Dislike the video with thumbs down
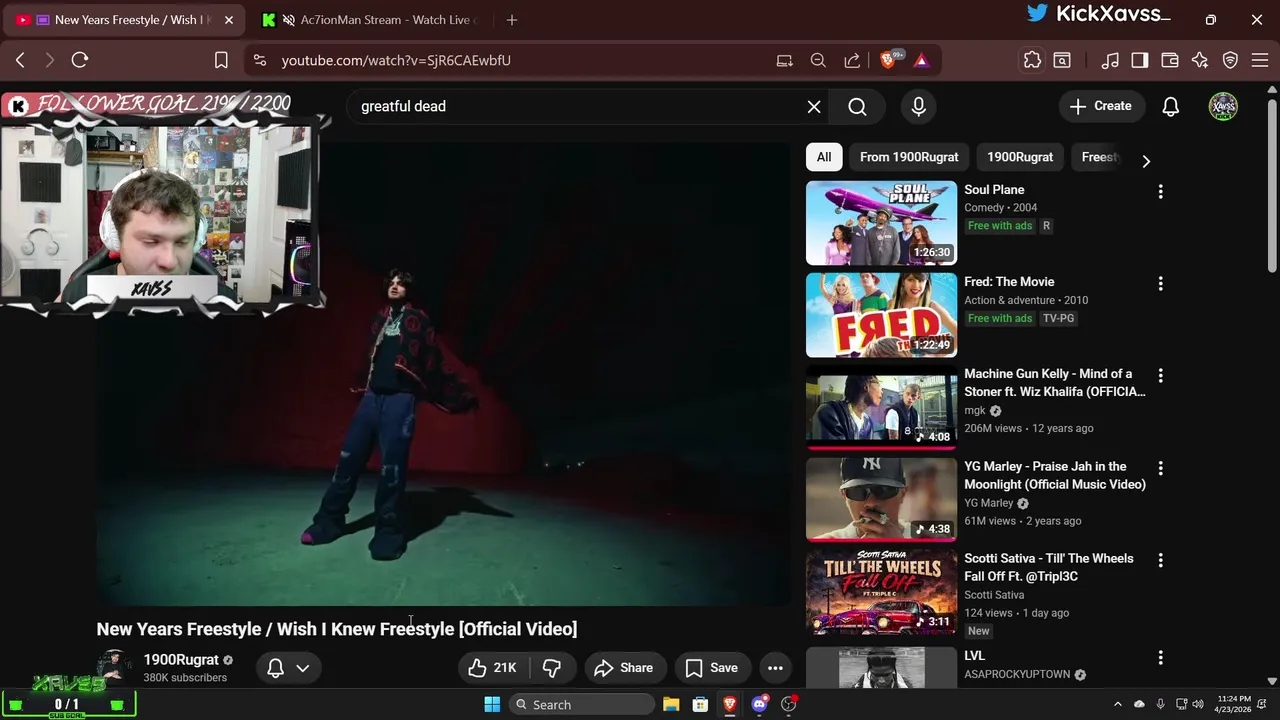Screen dimensions: 1280x720 click(x=551, y=668)
